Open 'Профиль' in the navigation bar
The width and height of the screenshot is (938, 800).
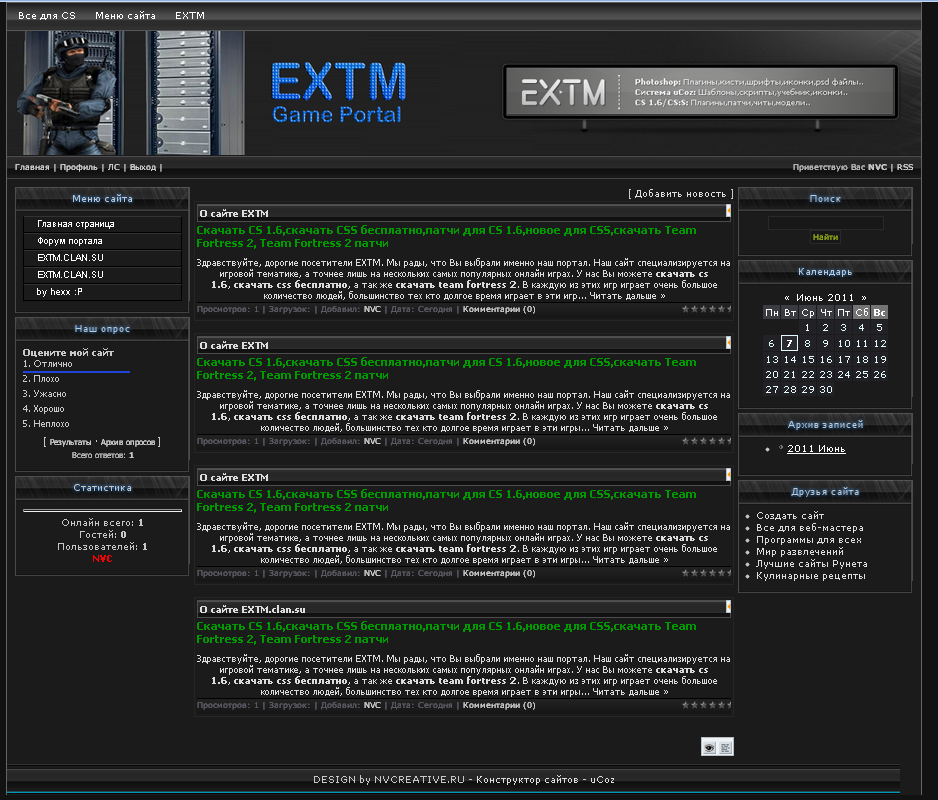(78, 167)
